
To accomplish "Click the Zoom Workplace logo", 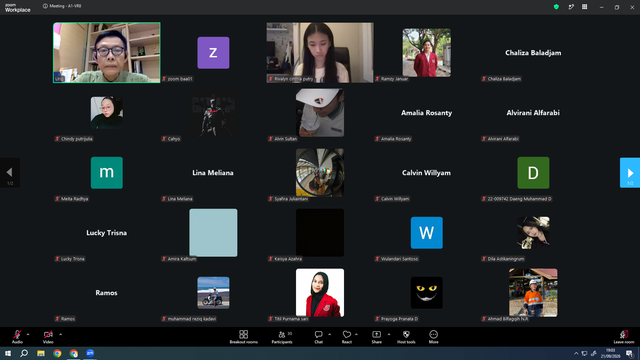I will [x=17, y=7].
